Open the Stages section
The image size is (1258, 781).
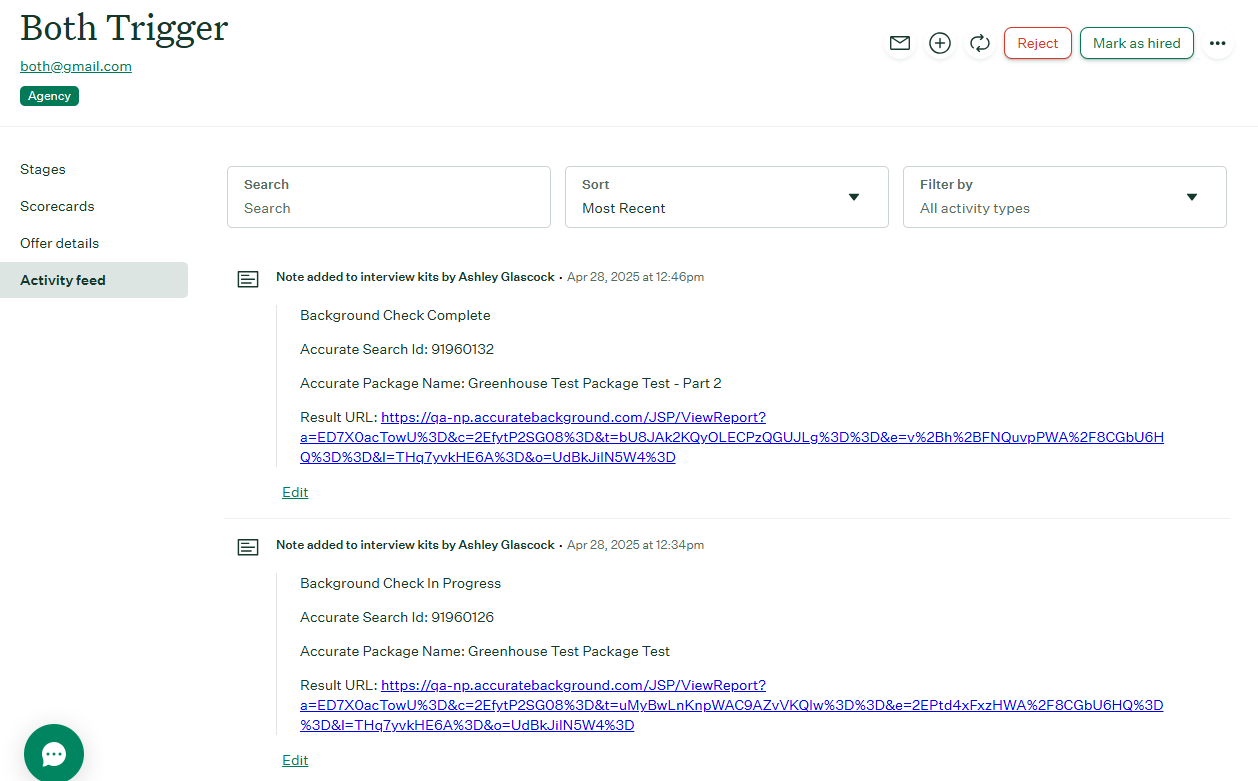pyautogui.click(x=43, y=169)
